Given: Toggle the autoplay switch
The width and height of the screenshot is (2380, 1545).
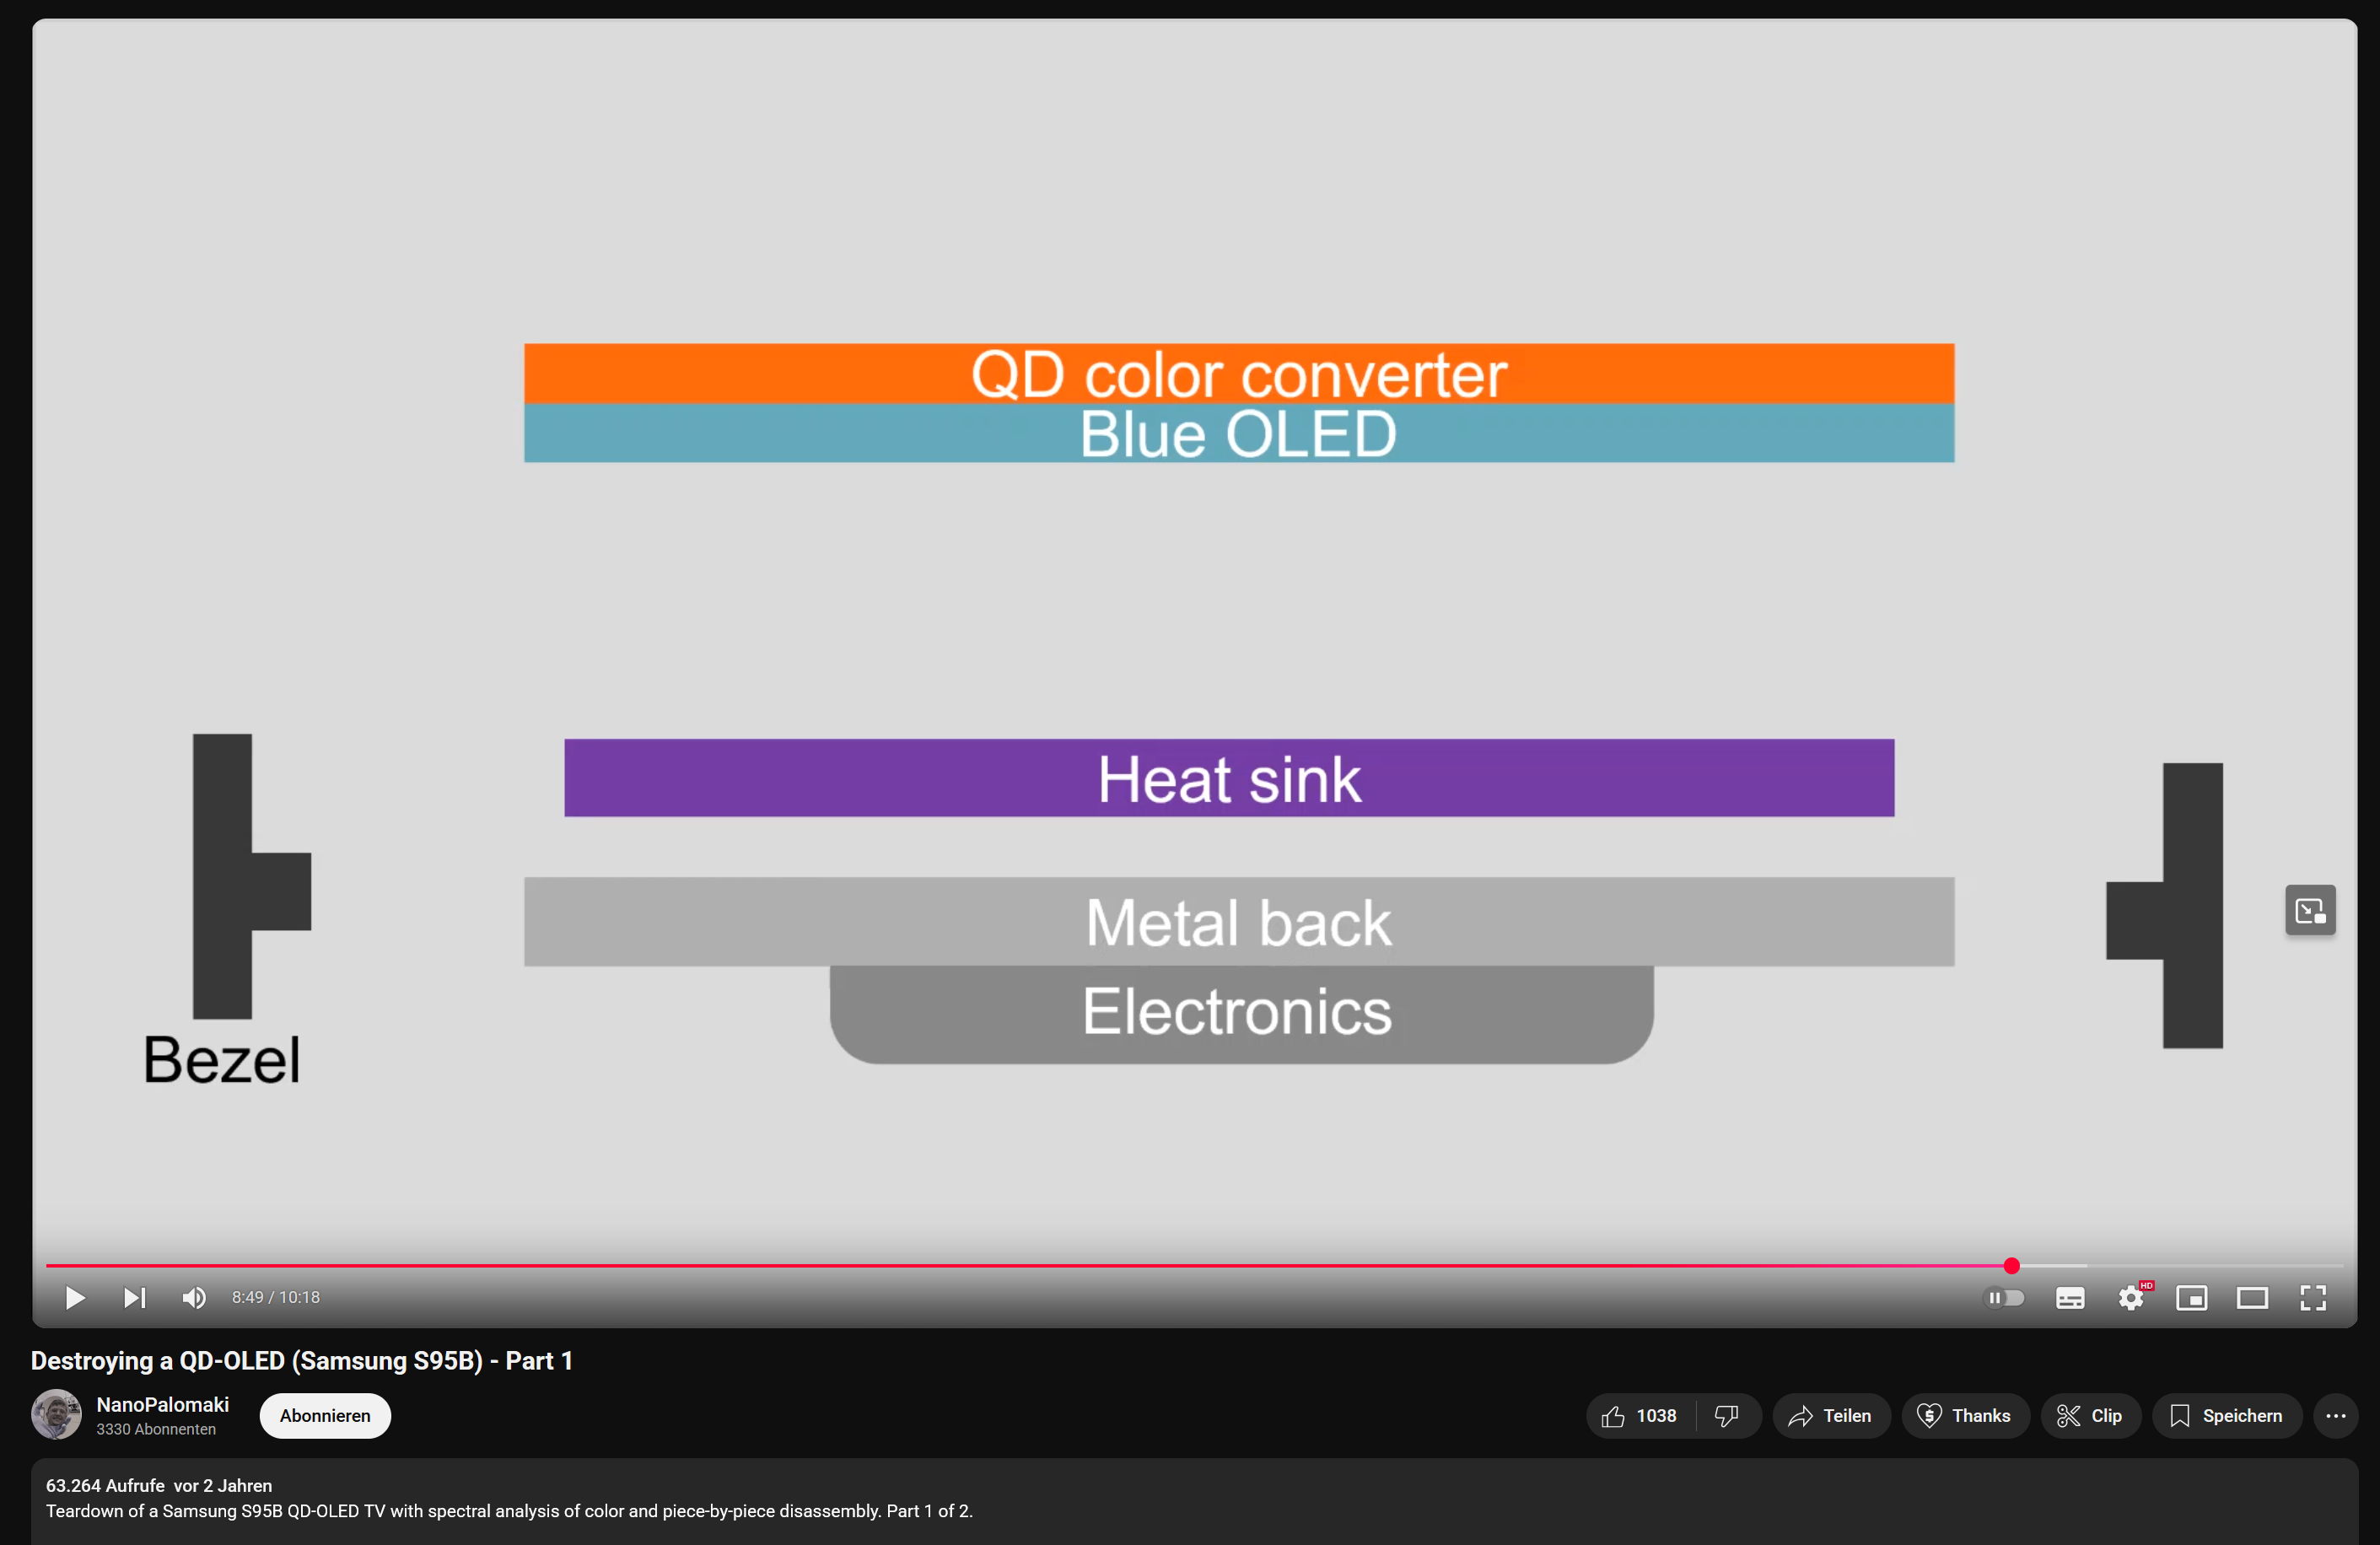Looking at the screenshot, I should click(2004, 1297).
